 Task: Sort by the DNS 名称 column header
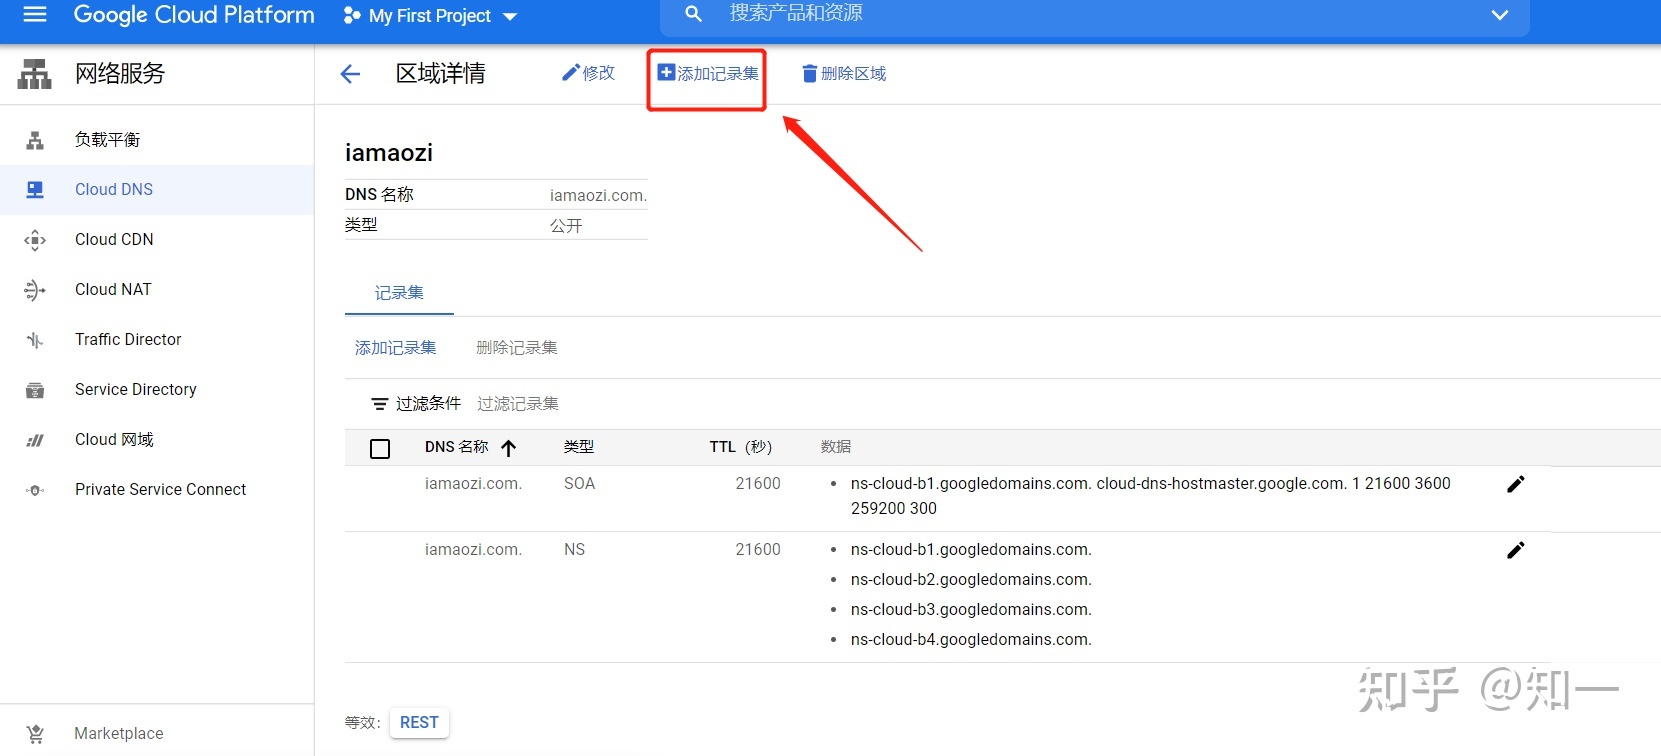[457, 447]
